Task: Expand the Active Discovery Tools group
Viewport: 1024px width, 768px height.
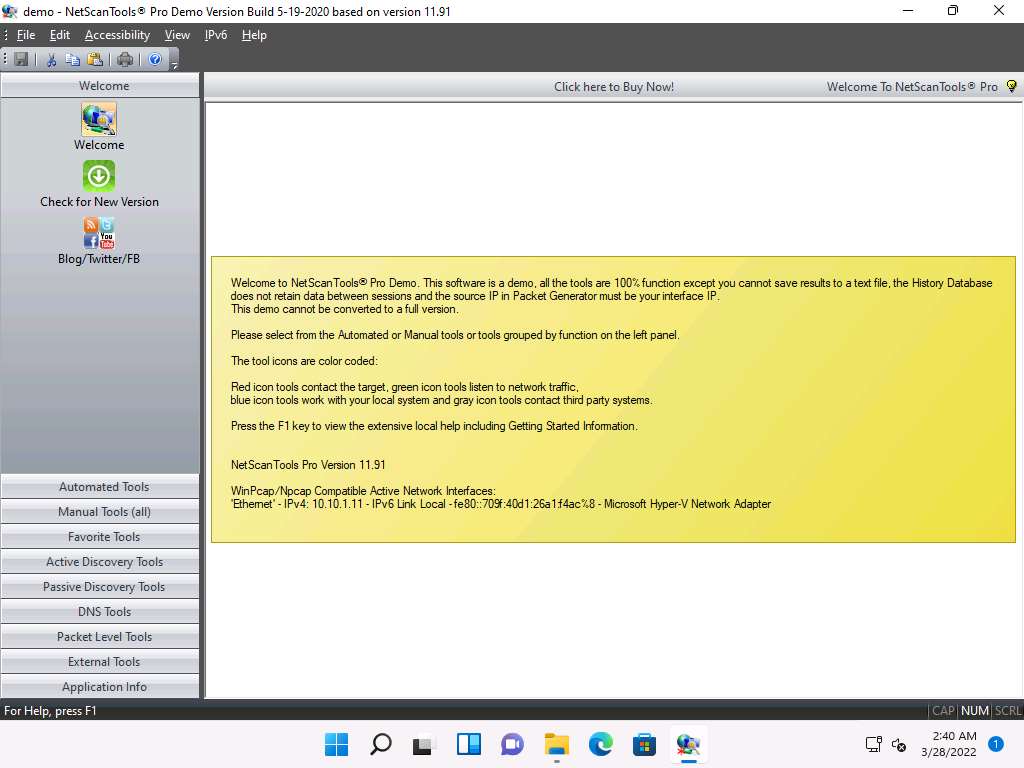Action: point(103,562)
